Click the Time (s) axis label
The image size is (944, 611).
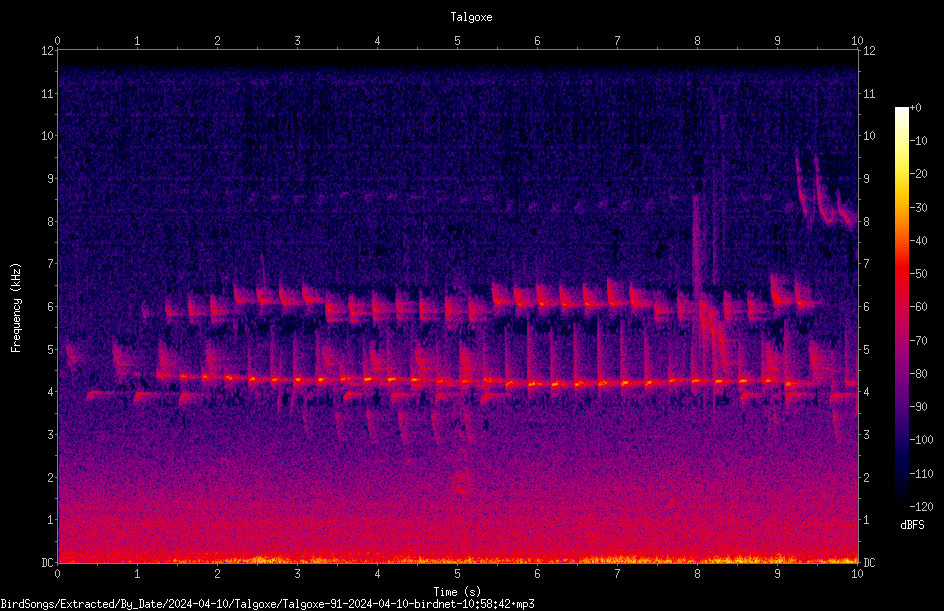pos(458,592)
